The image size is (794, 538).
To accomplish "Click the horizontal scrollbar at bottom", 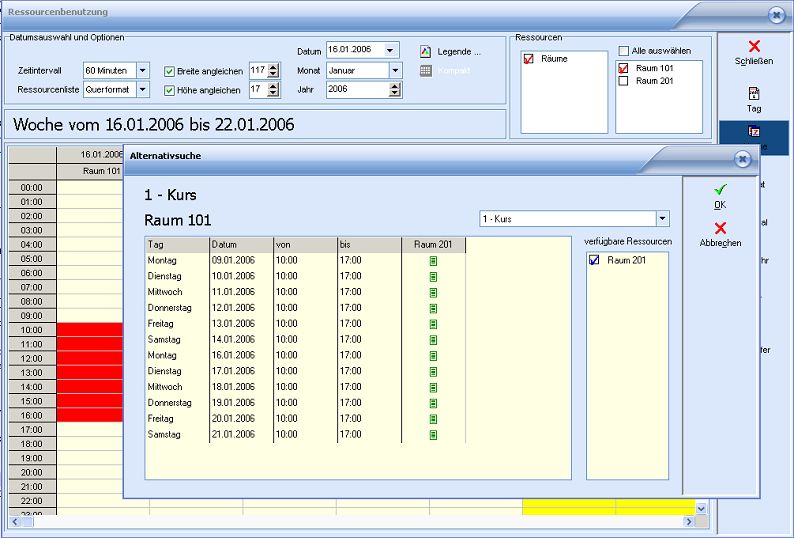I will click(x=360, y=521).
